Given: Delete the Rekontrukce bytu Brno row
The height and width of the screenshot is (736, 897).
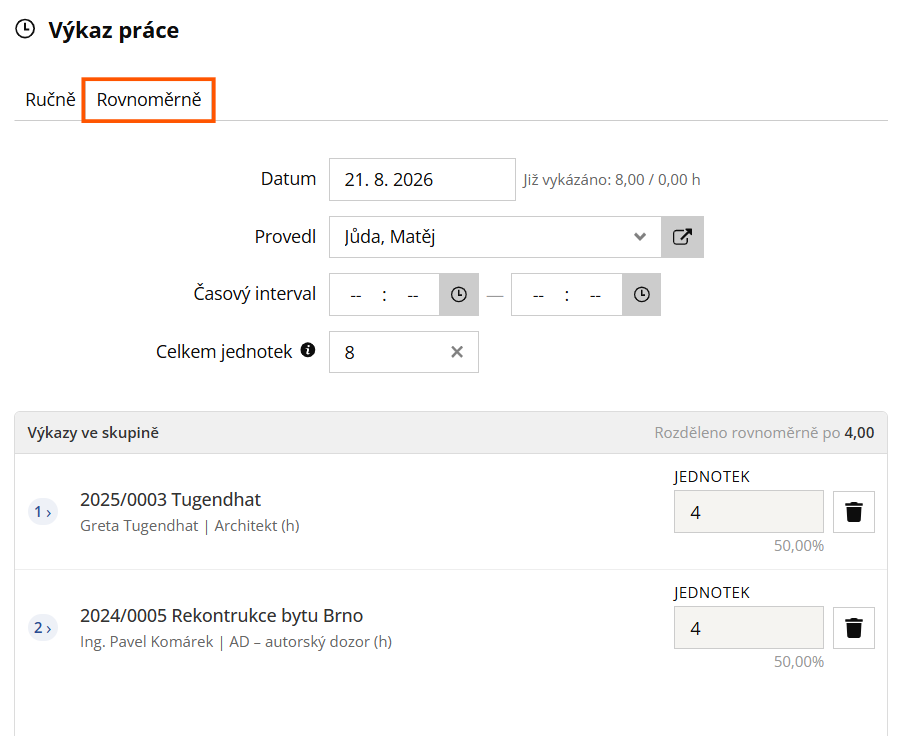Looking at the screenshot, I should 854,628.
